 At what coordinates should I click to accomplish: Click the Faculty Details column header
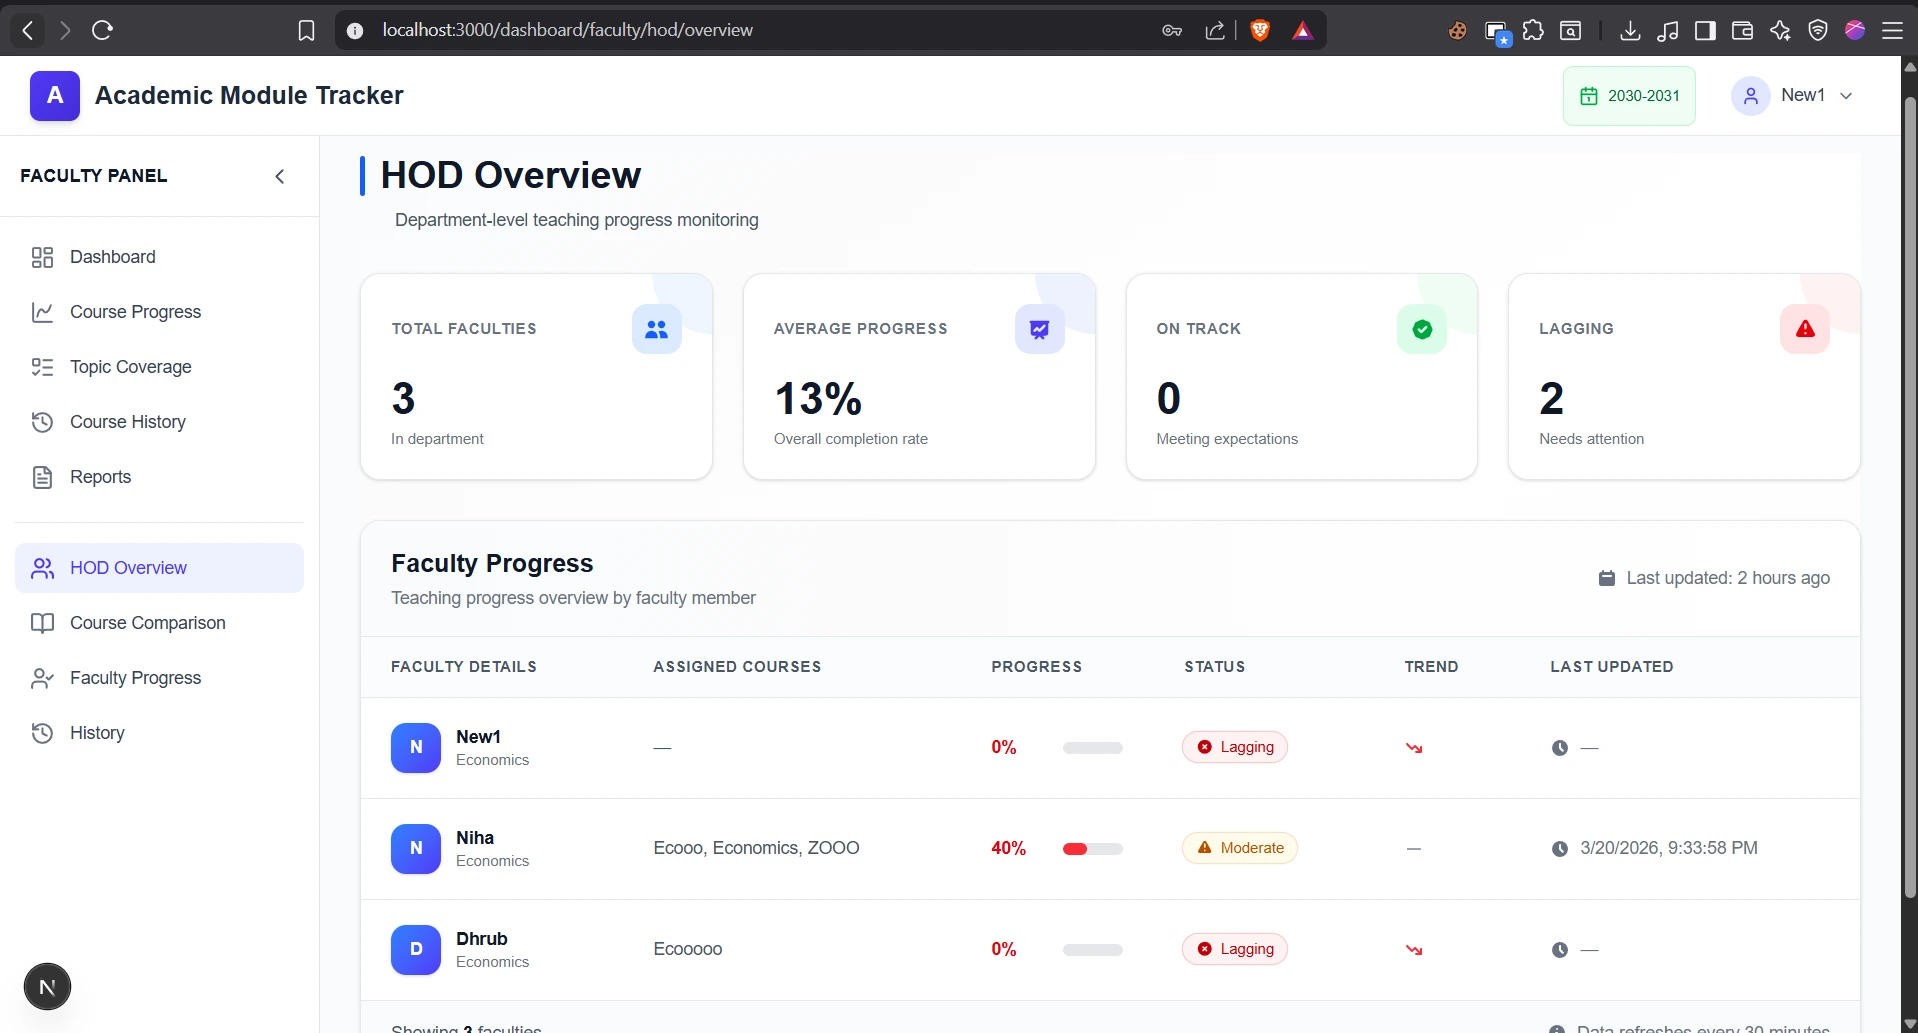pyautogui.click(x=464, y=667)
